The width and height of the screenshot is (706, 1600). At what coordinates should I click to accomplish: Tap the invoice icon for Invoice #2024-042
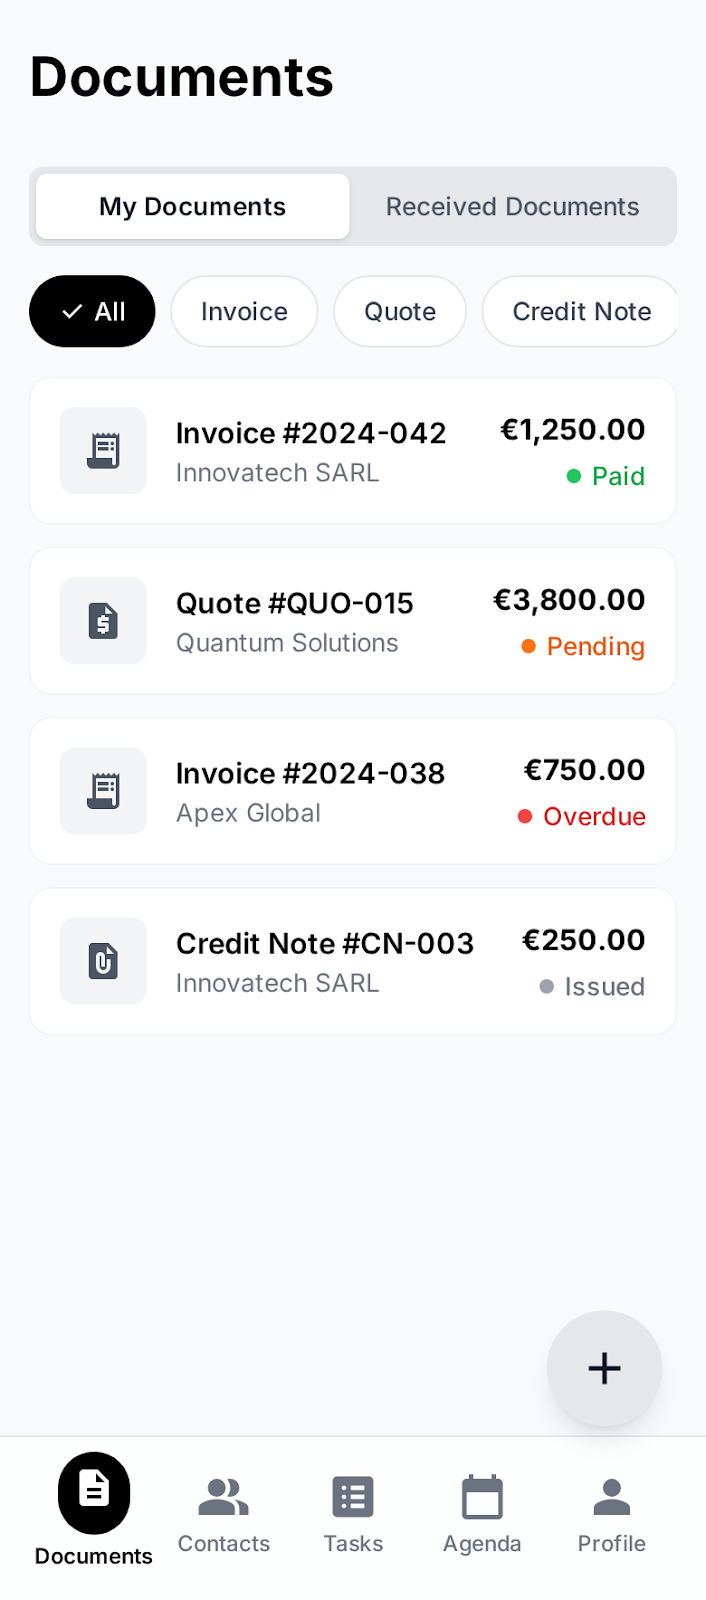(x=103, y=451)
